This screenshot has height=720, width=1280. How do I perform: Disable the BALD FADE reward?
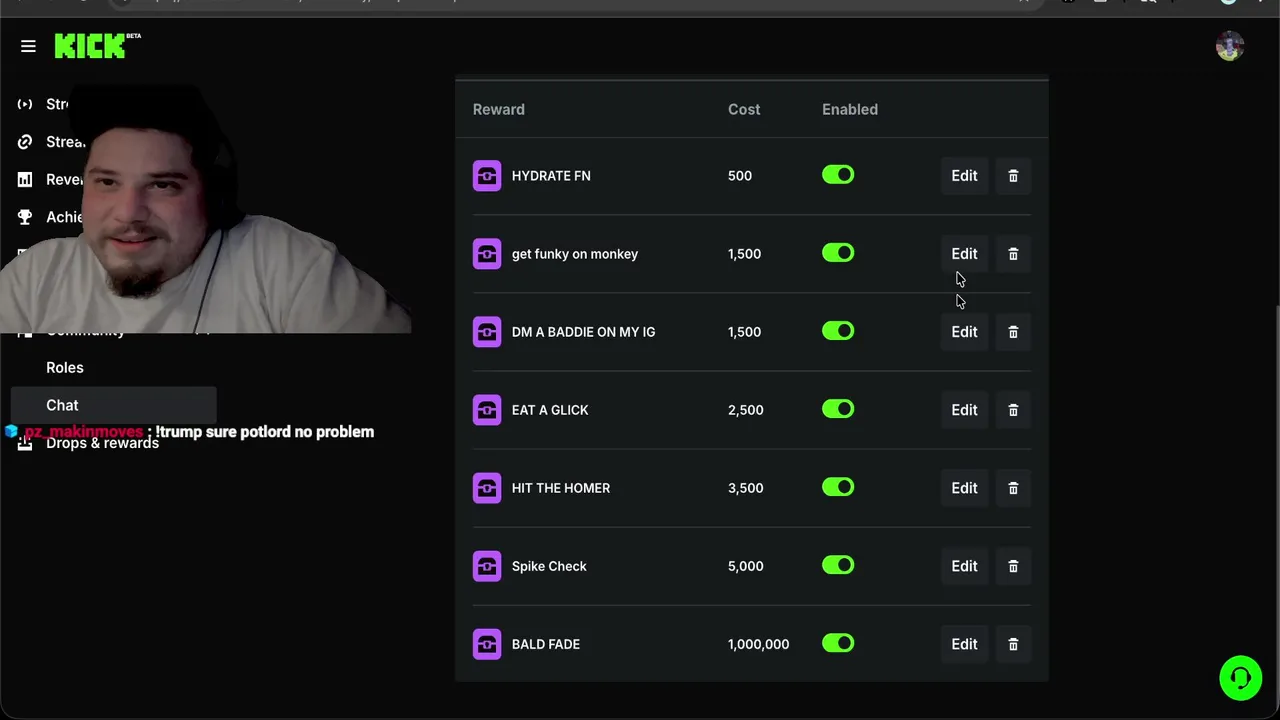838,643
